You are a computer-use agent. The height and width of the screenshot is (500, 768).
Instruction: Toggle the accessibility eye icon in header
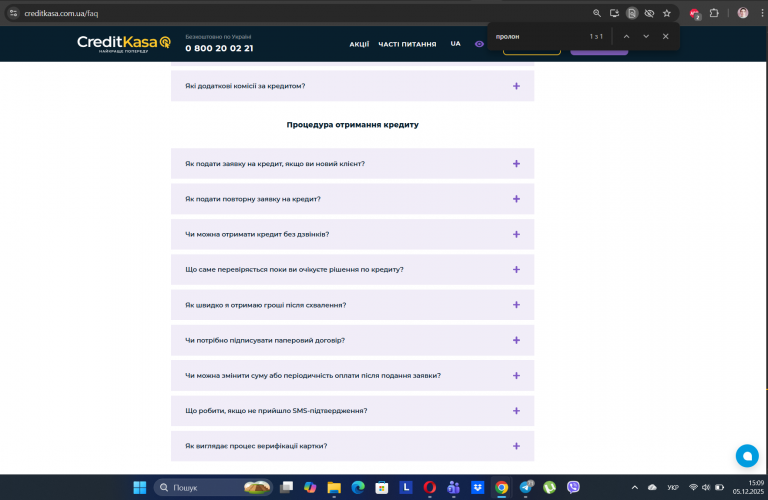click(479, 44)
